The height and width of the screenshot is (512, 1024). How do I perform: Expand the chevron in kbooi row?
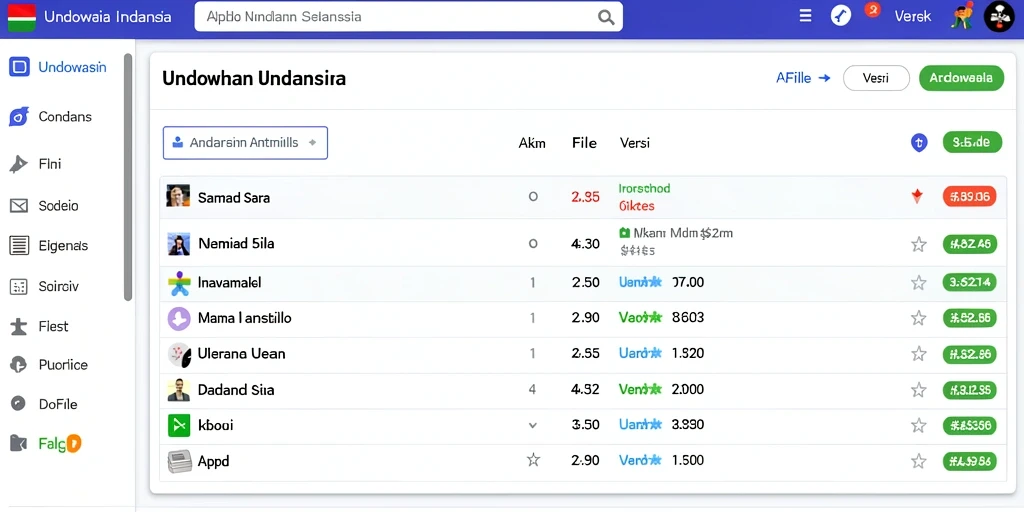click(x=532, y=425)
